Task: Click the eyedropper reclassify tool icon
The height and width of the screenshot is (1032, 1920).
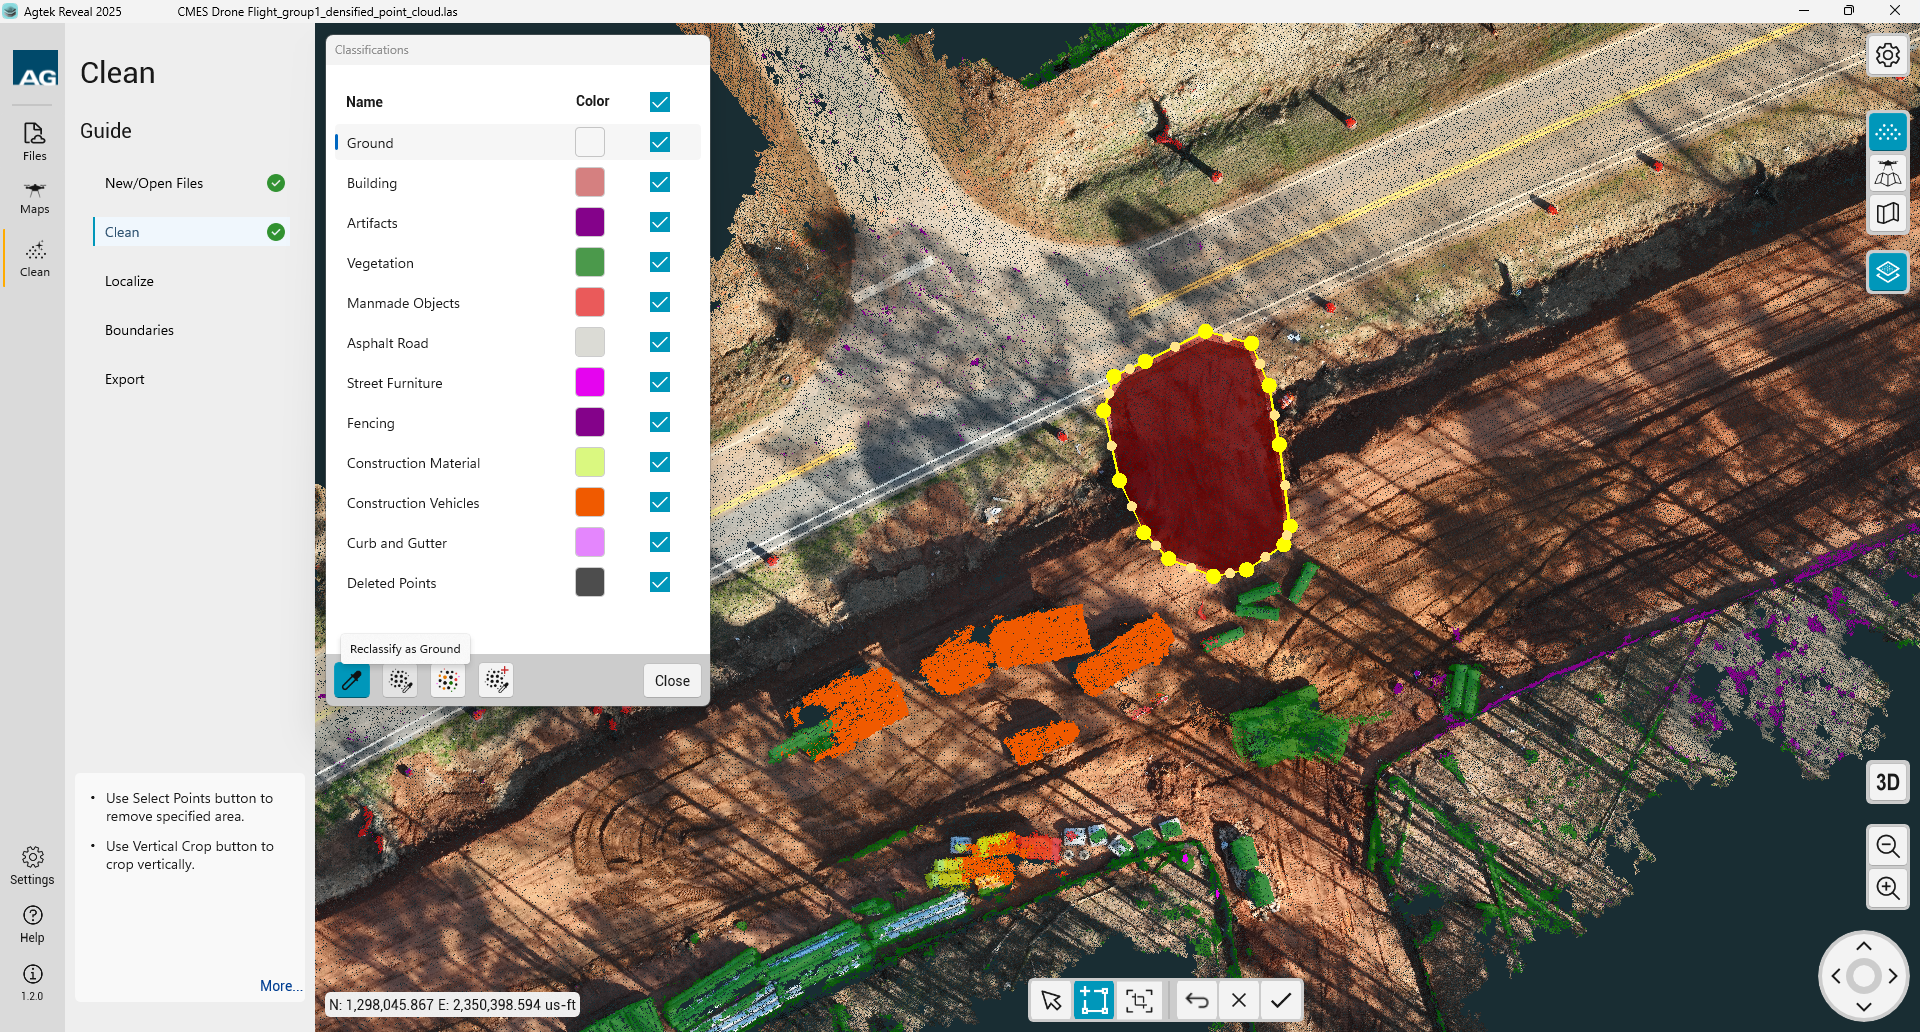Action: pyautogui.click(x=352, y=681)
